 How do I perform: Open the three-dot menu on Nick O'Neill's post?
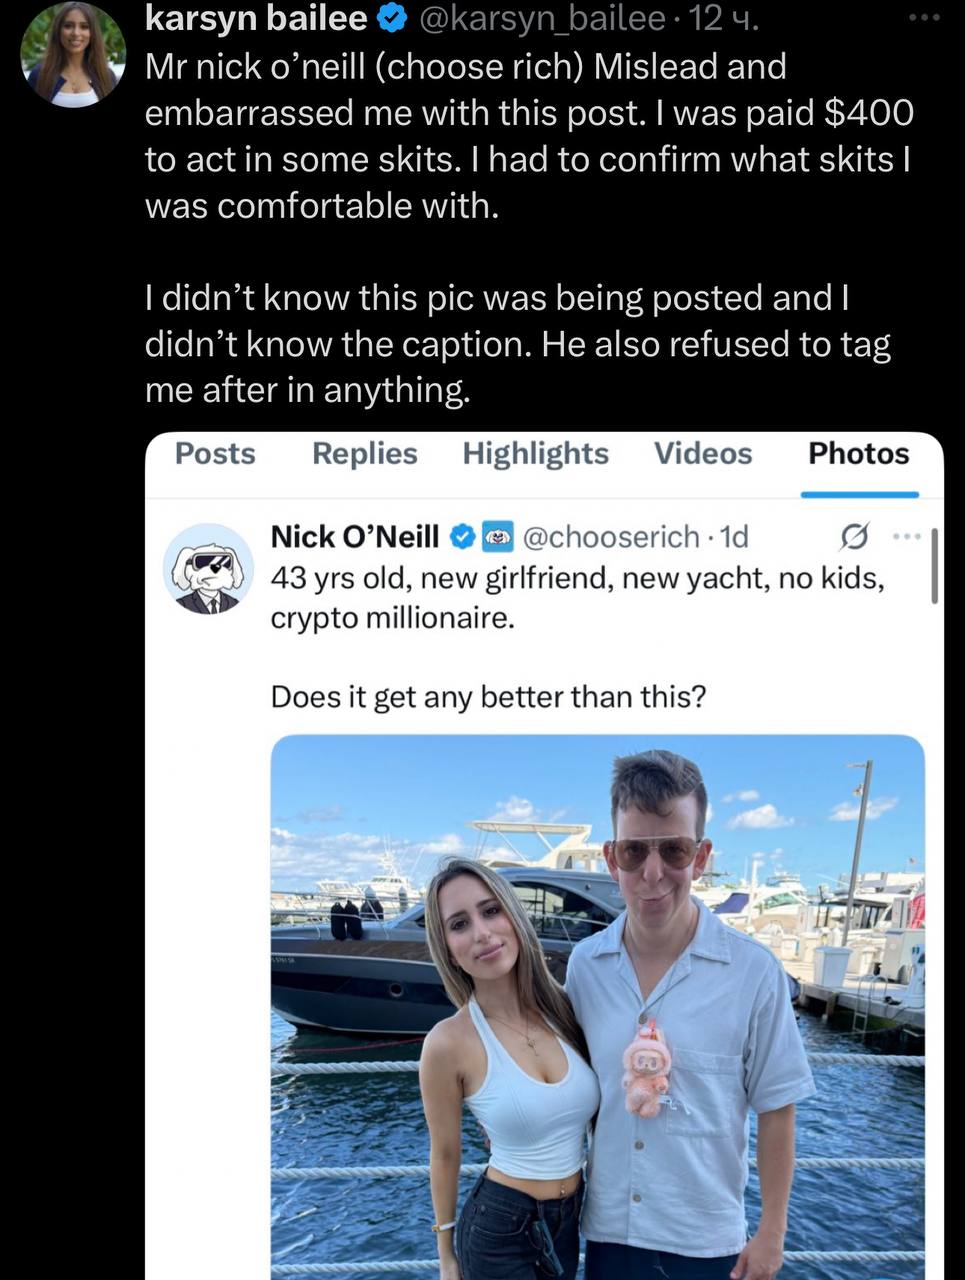(x=905, y=537)
